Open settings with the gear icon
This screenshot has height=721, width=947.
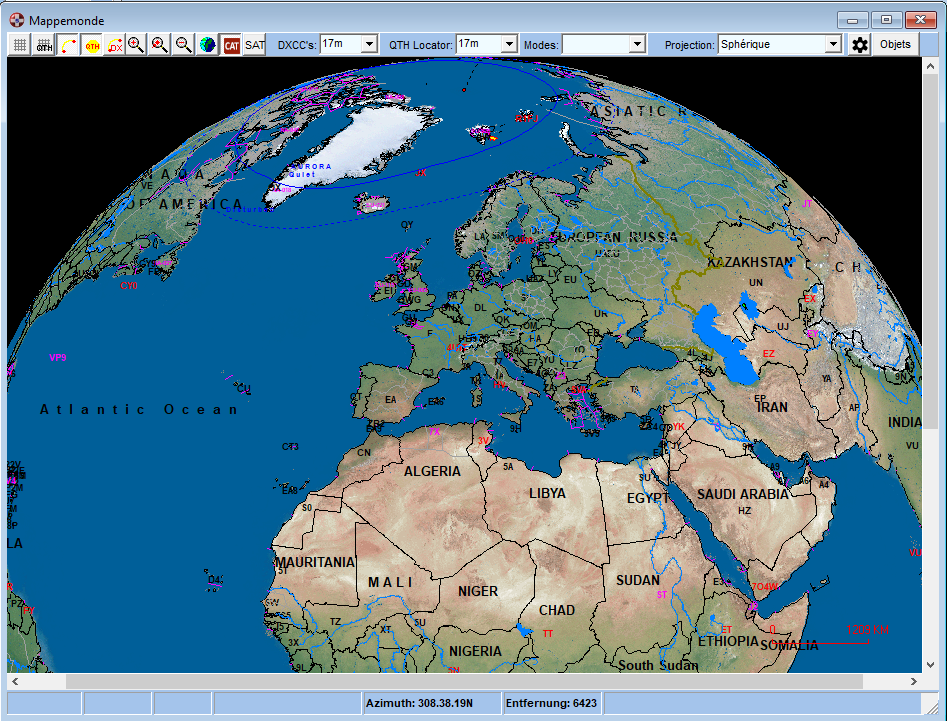(860, 45)
